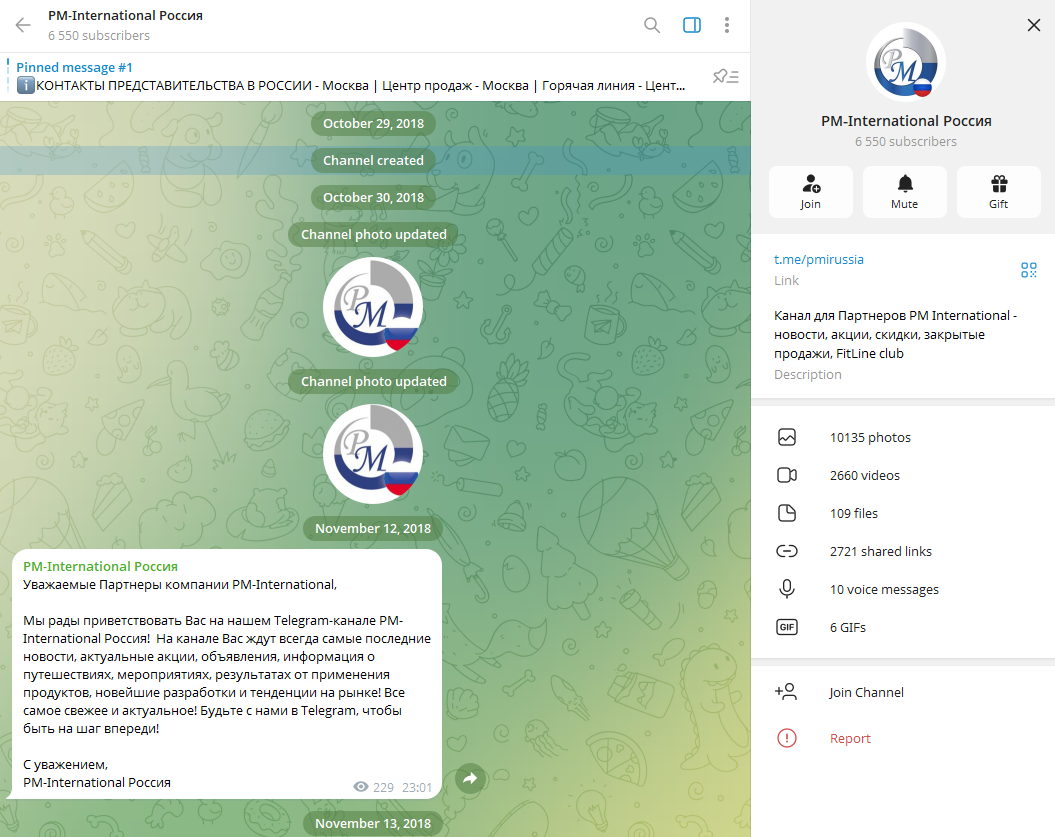
Task: Click the channel profile photo thumbnail
Action: coord(905,62)
